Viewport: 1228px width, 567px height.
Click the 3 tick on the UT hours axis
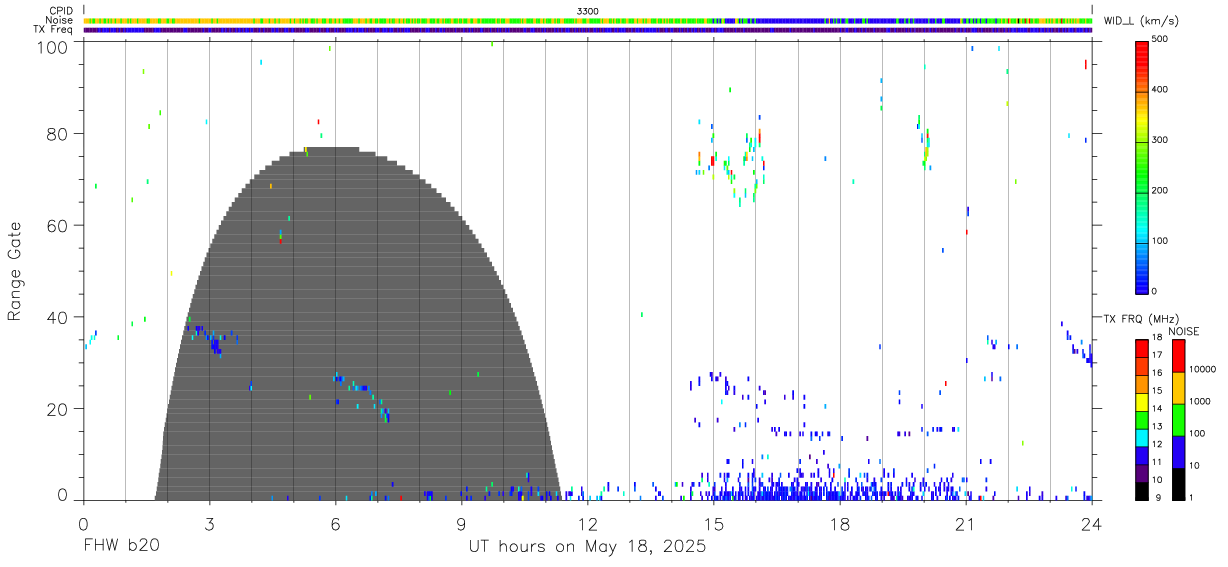point(209,523)
